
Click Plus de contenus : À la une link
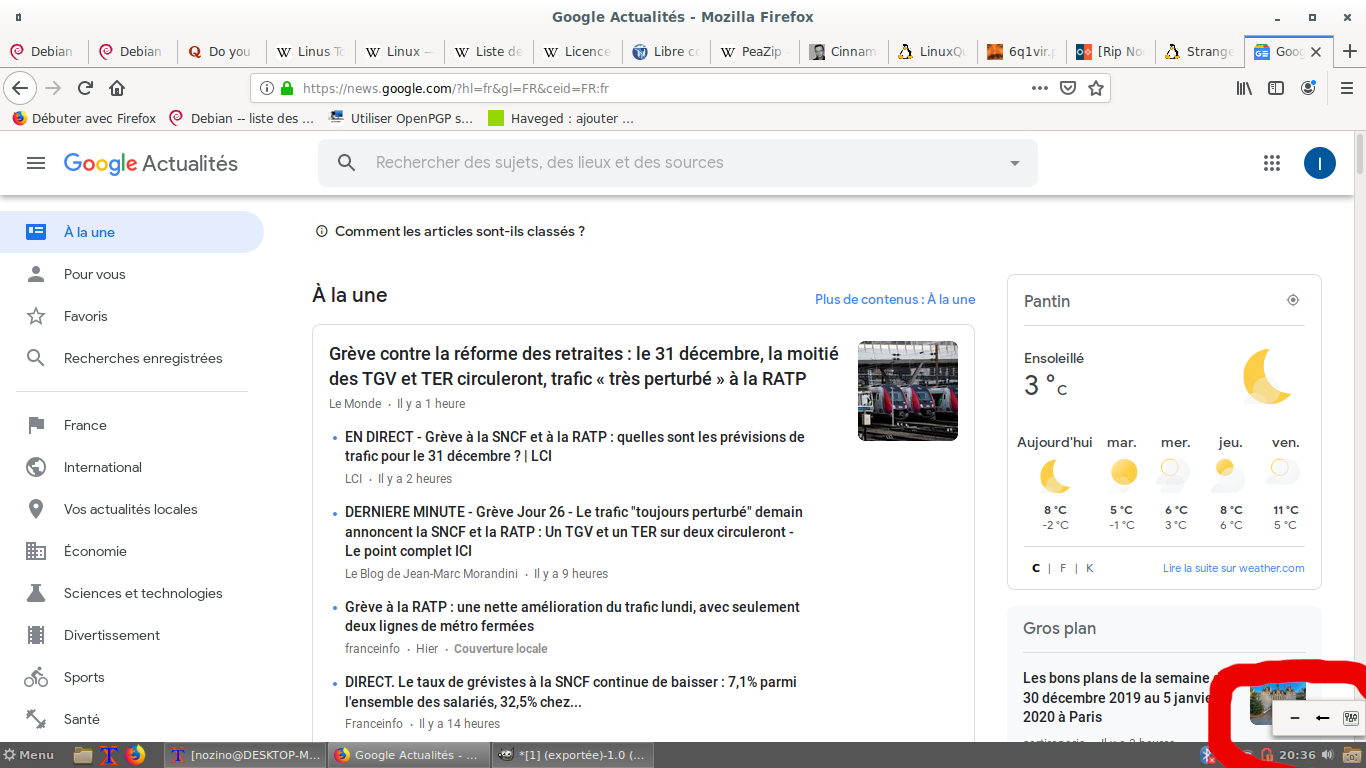[894, 299]
